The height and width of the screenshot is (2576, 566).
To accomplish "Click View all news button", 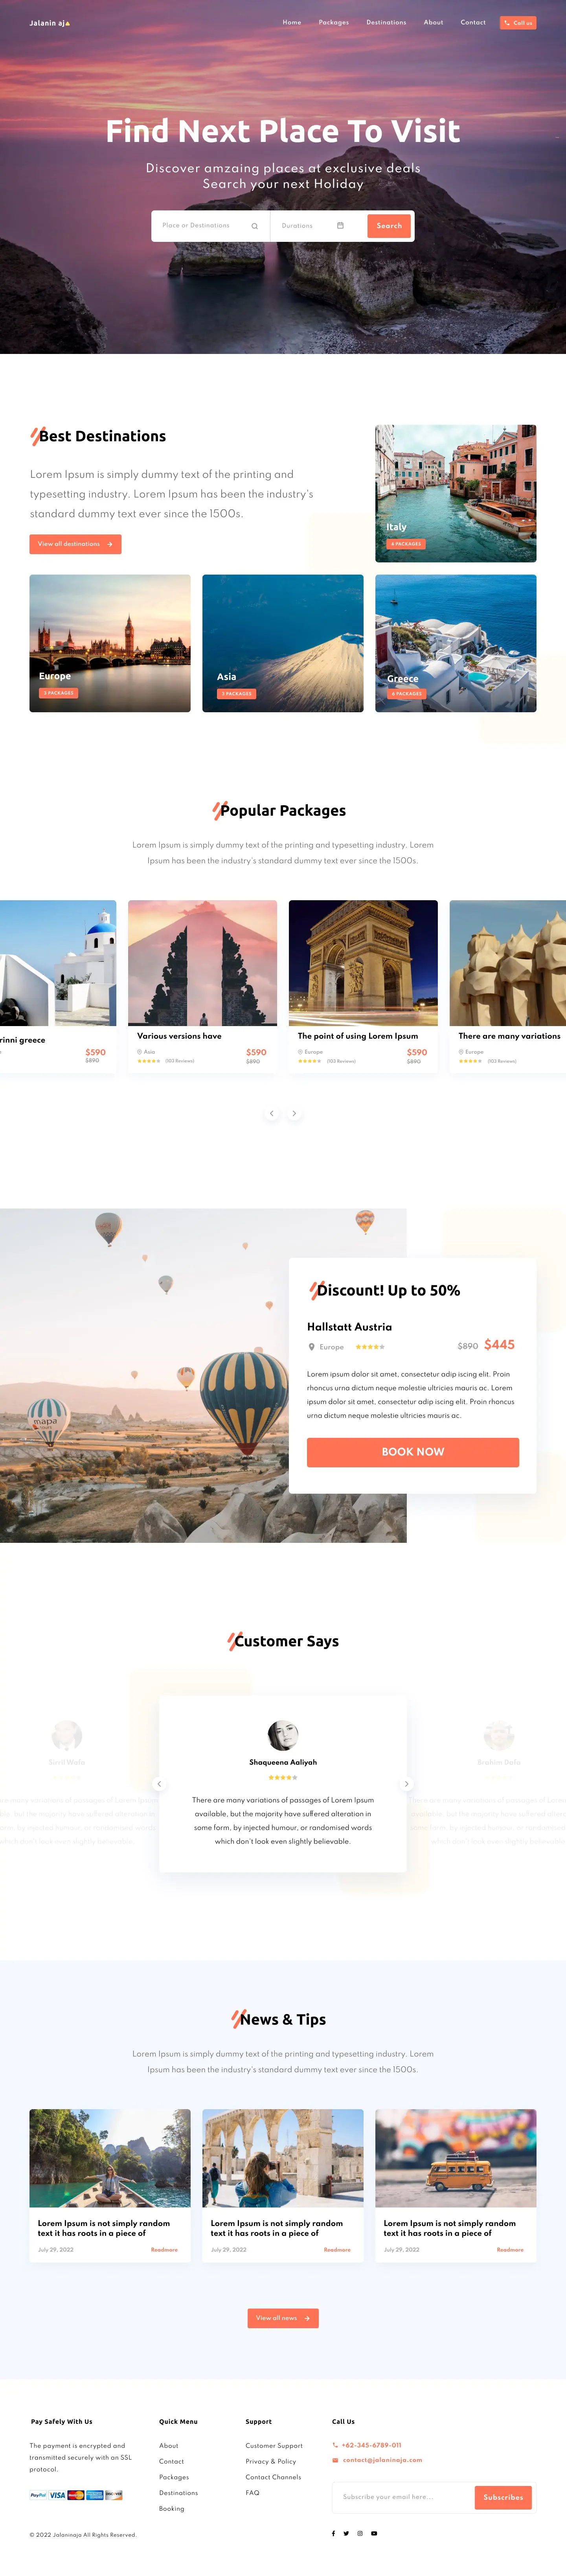I will (x=283, y=2318).
